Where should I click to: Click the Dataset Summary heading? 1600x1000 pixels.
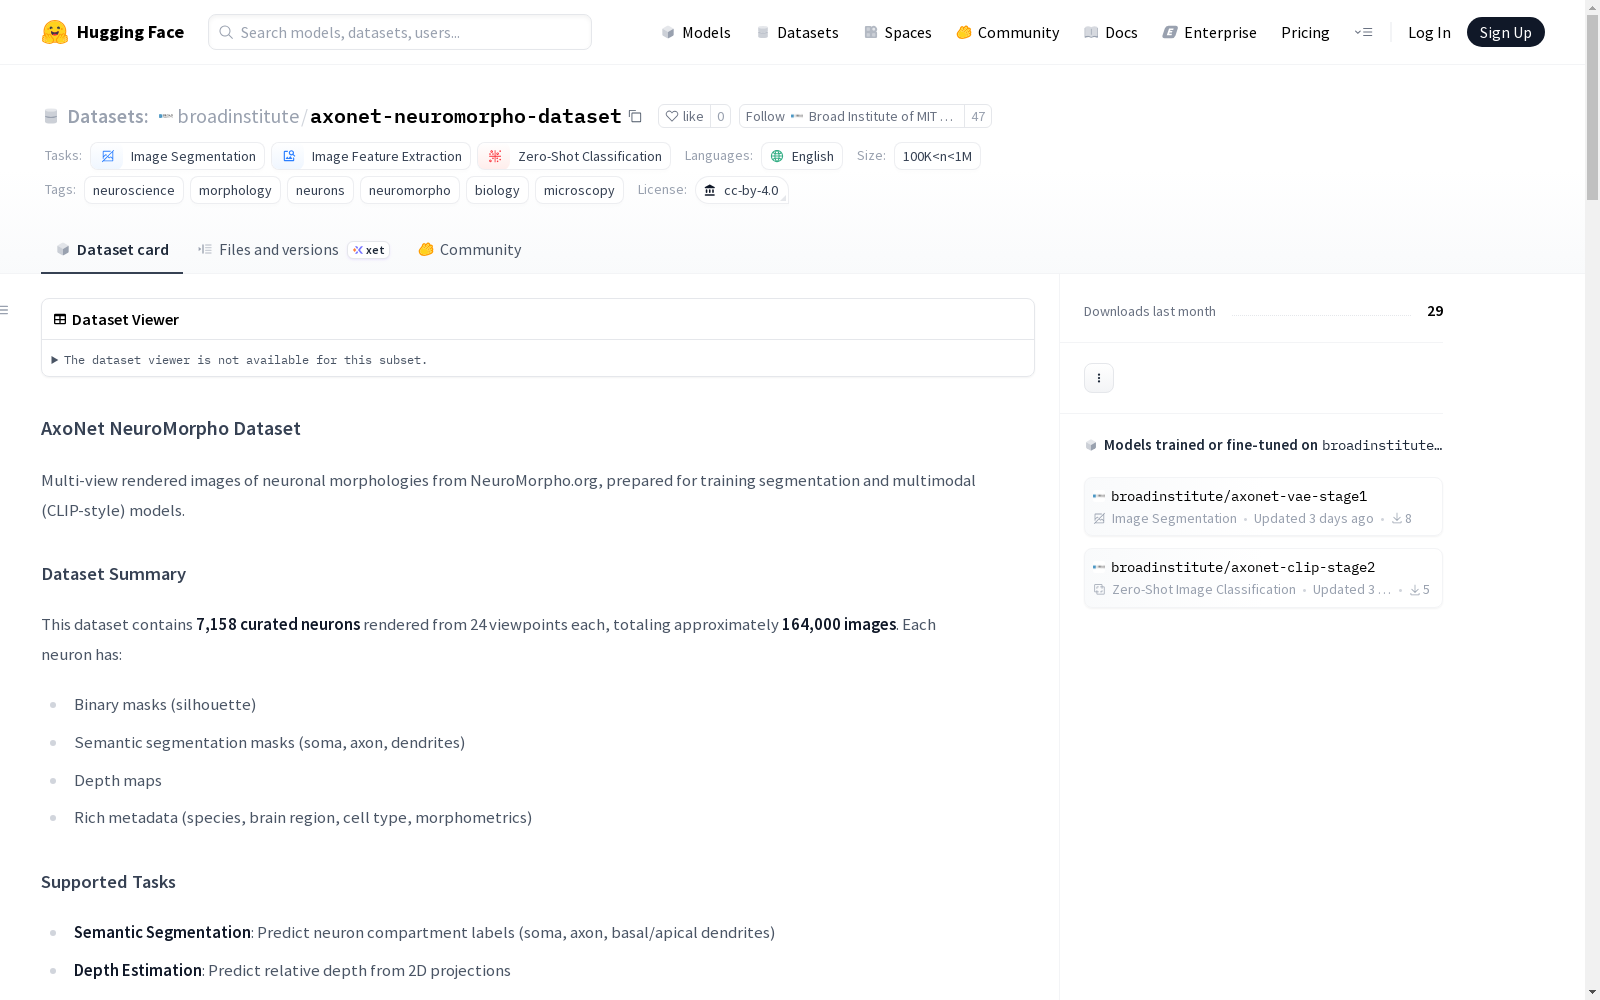coord(114,574)
